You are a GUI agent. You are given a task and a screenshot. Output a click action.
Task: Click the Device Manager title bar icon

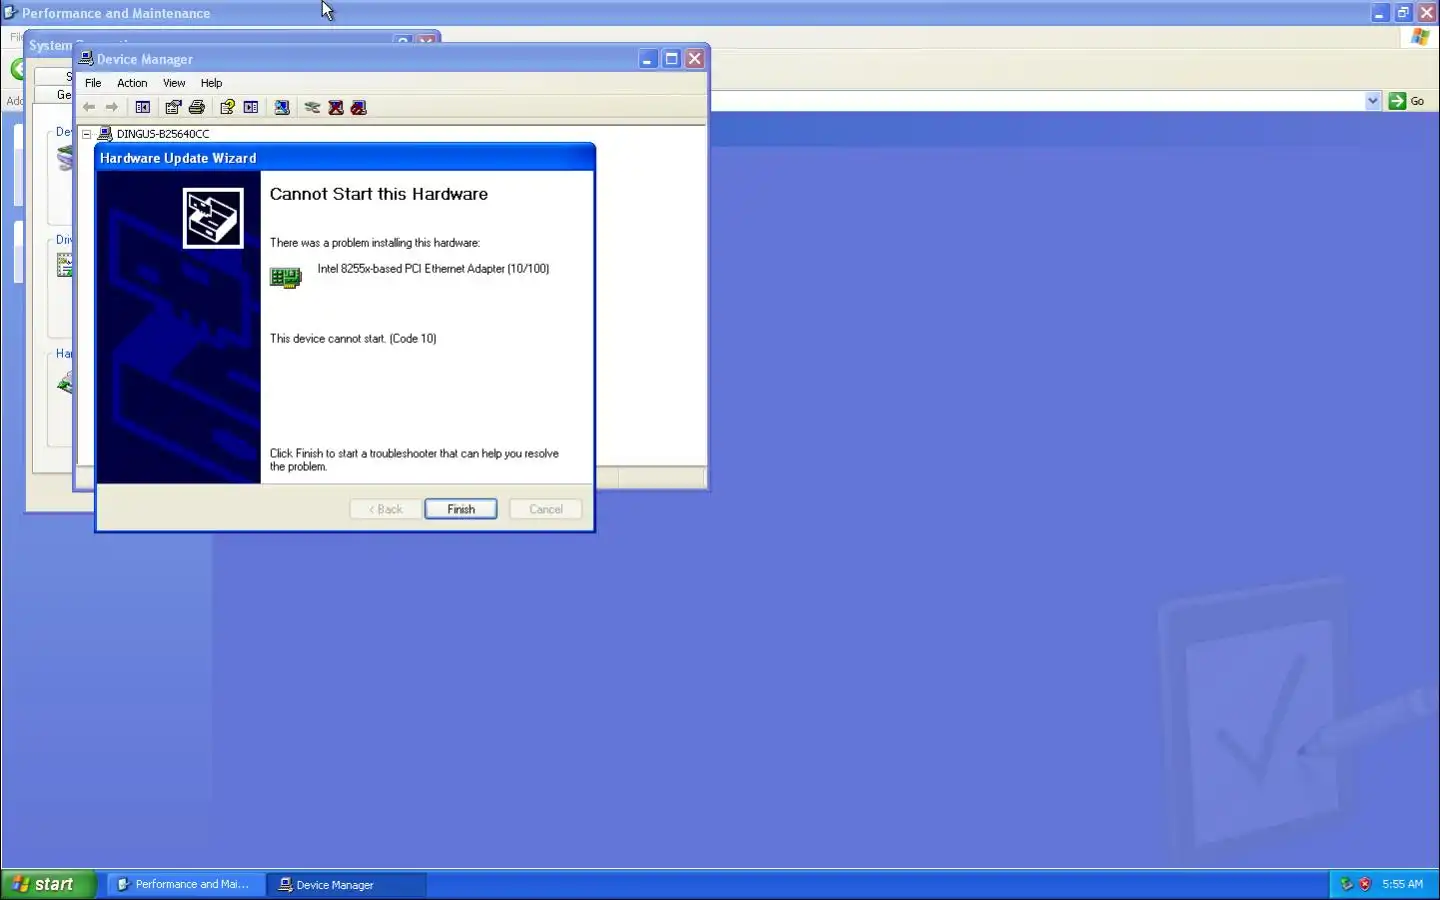(86, 59)
